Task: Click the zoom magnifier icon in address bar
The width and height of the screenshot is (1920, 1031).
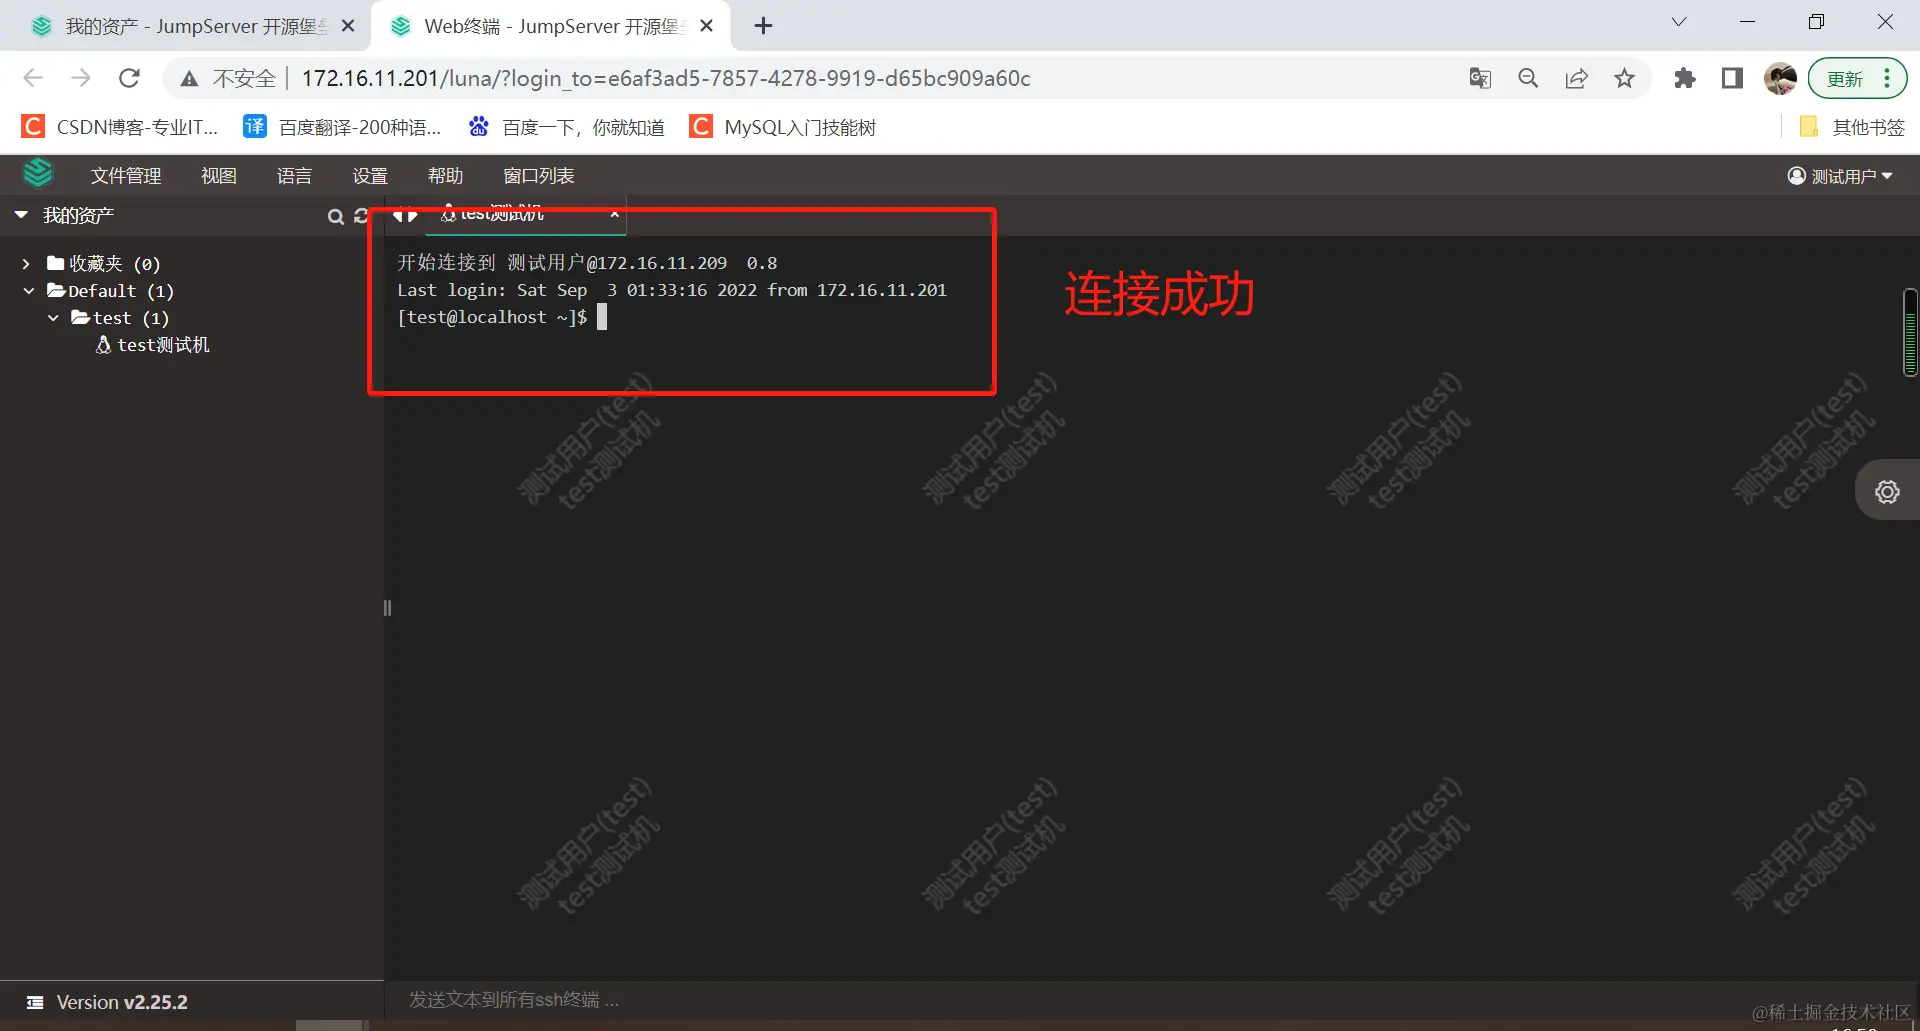Action: click(1528, 78)
